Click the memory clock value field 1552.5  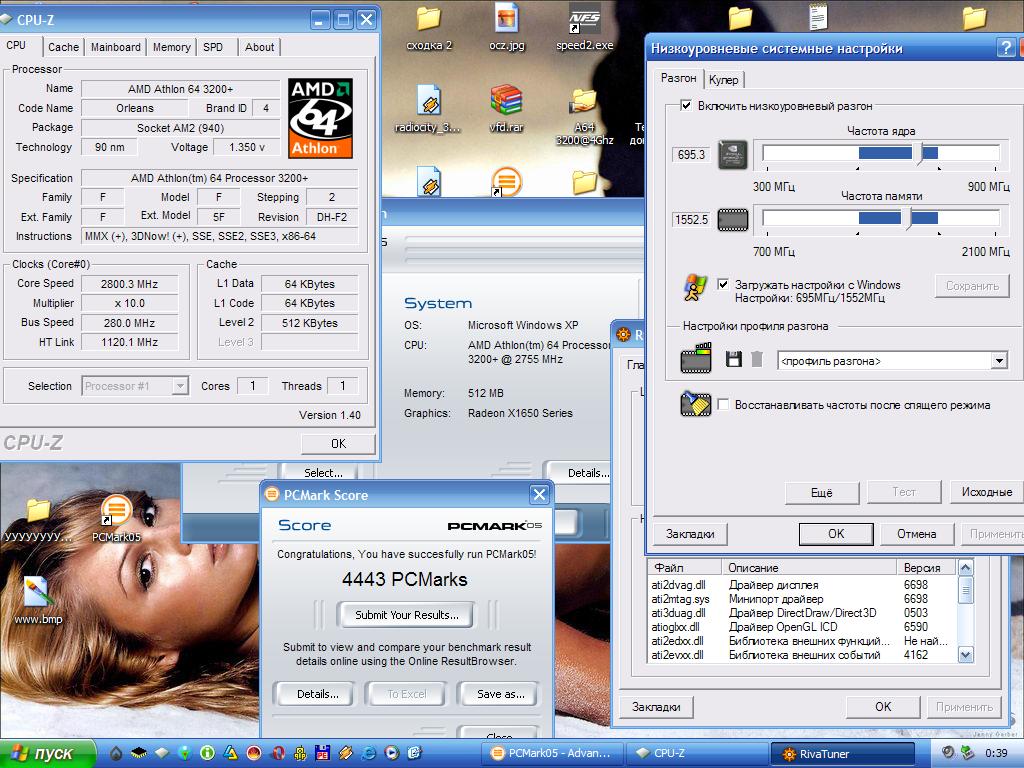point(691,219)
